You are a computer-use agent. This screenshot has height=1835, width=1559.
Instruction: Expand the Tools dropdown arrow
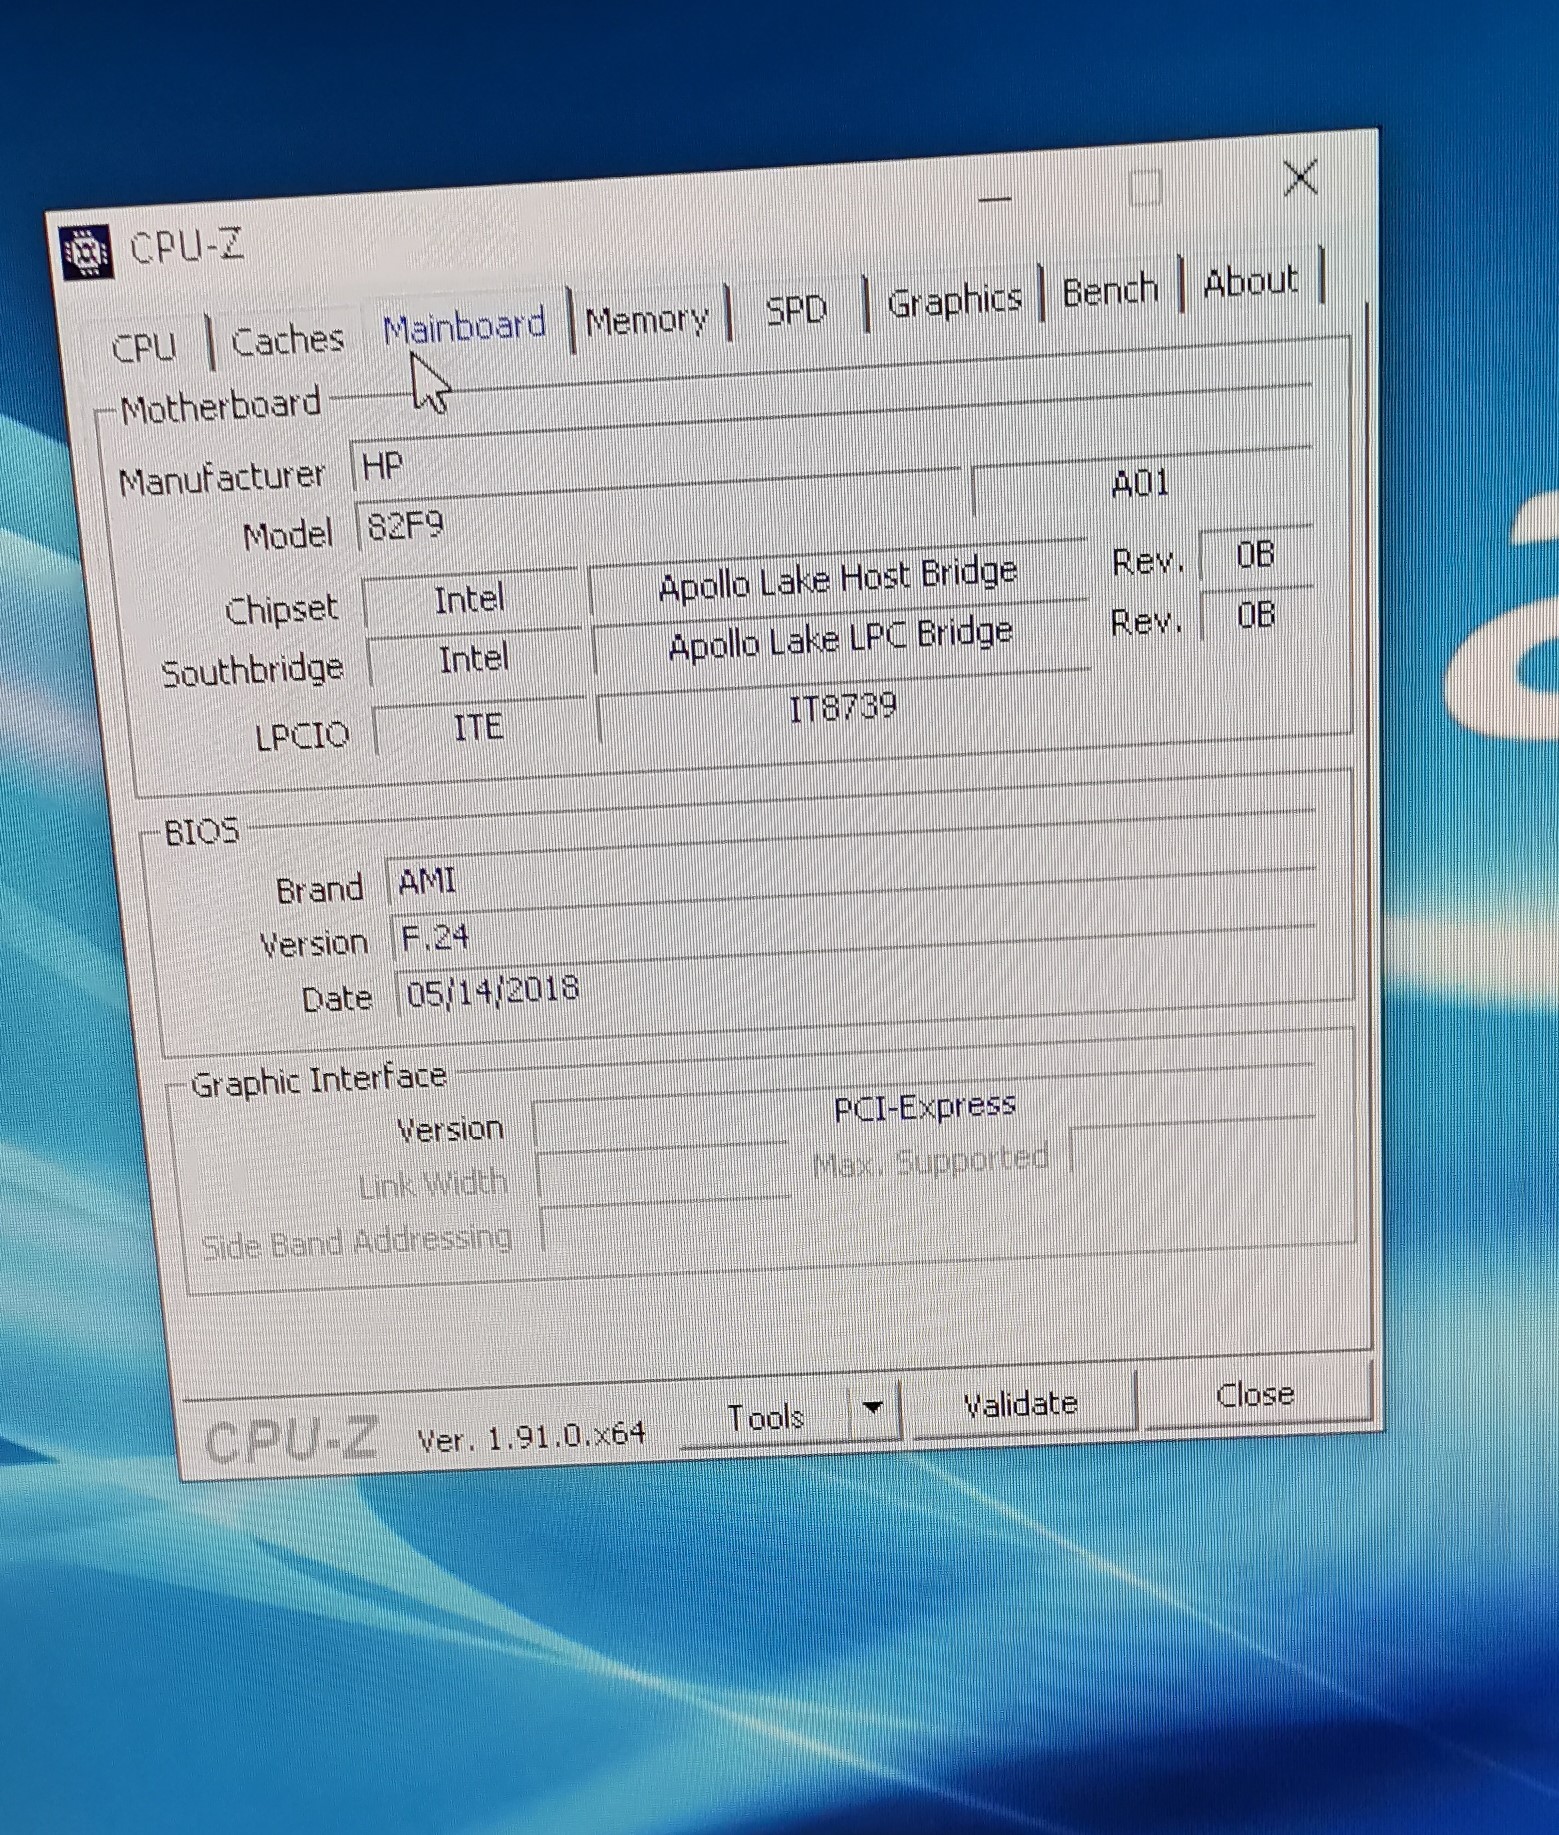click(873, 1408)
